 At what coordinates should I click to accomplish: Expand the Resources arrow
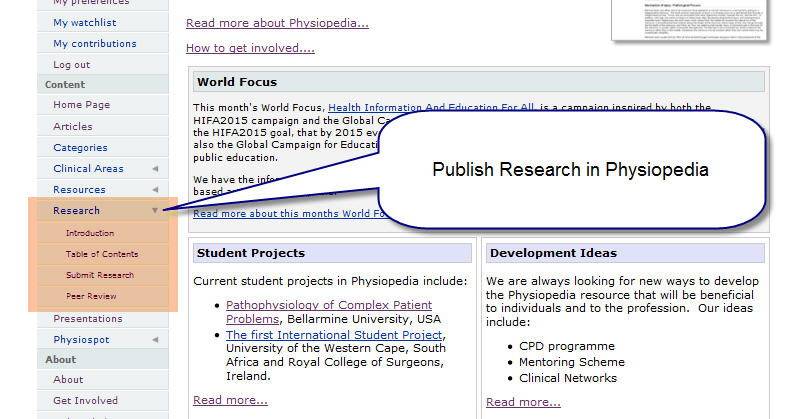(x=155, y=190)
